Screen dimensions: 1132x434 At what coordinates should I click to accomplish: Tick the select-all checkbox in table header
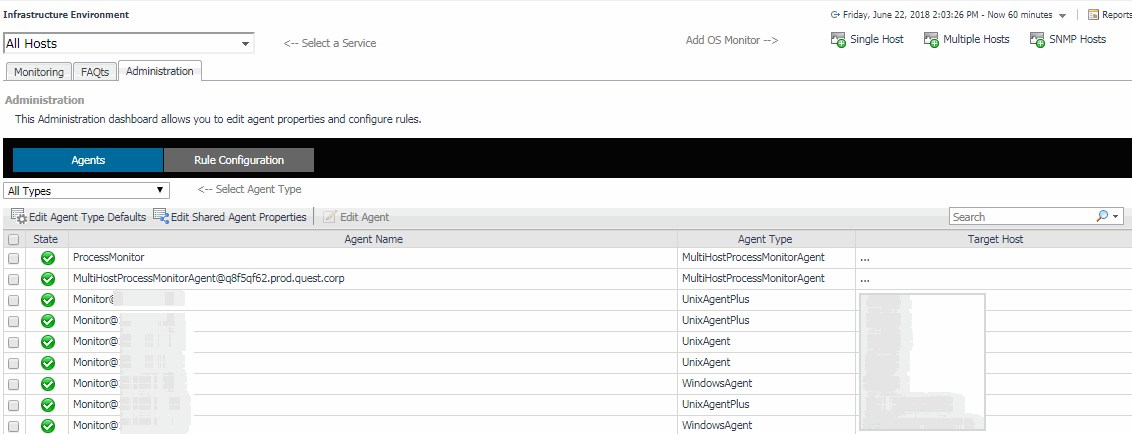(x=13, y=240)
